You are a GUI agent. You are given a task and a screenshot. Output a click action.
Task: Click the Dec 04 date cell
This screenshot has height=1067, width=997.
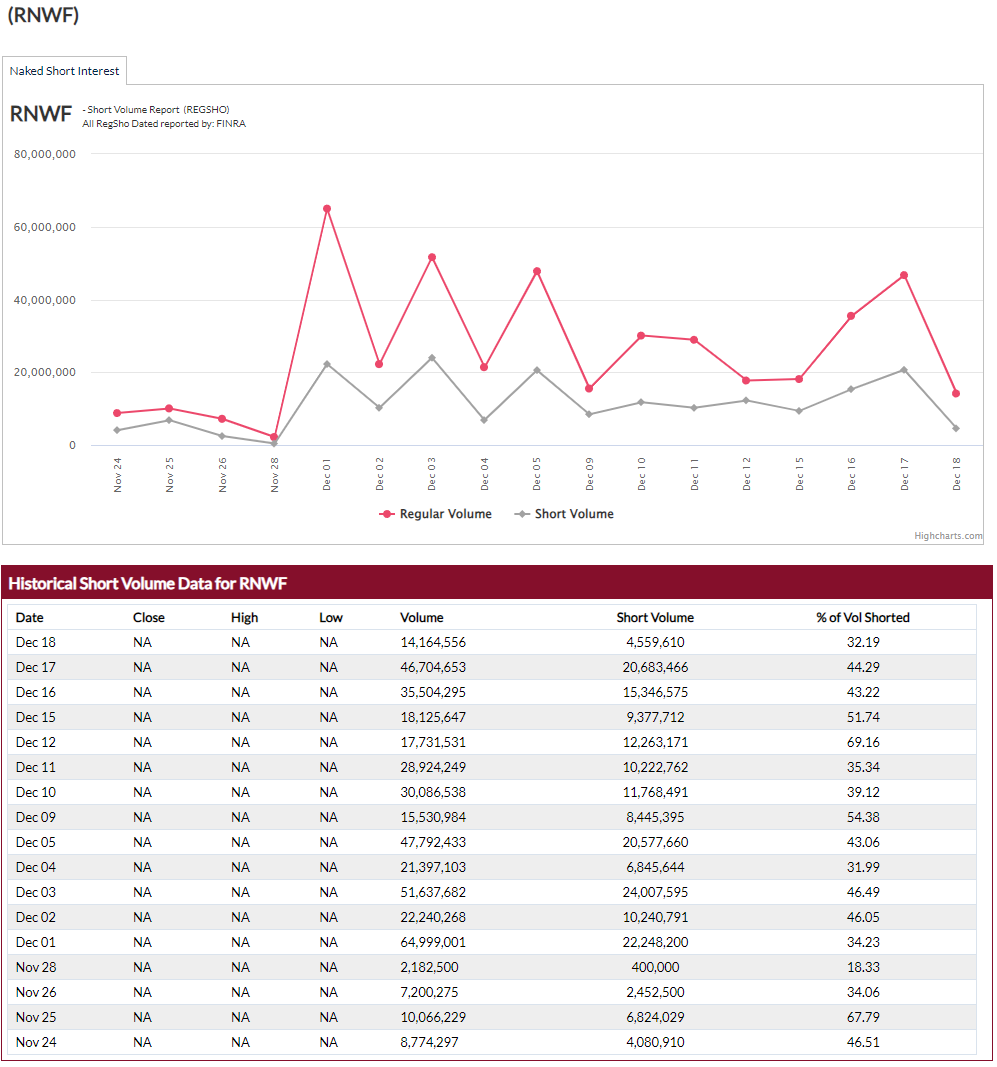[x=35, y=868]
